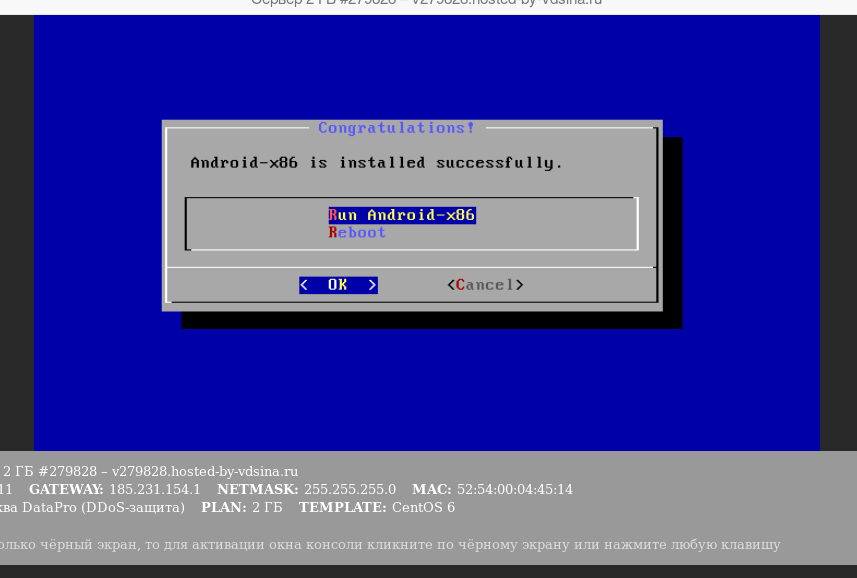This screenshot has width=857, height=578.
Task: Click the hostname v279828.hosted-by-vdsina.ru in the info panel
Action: 205,471
